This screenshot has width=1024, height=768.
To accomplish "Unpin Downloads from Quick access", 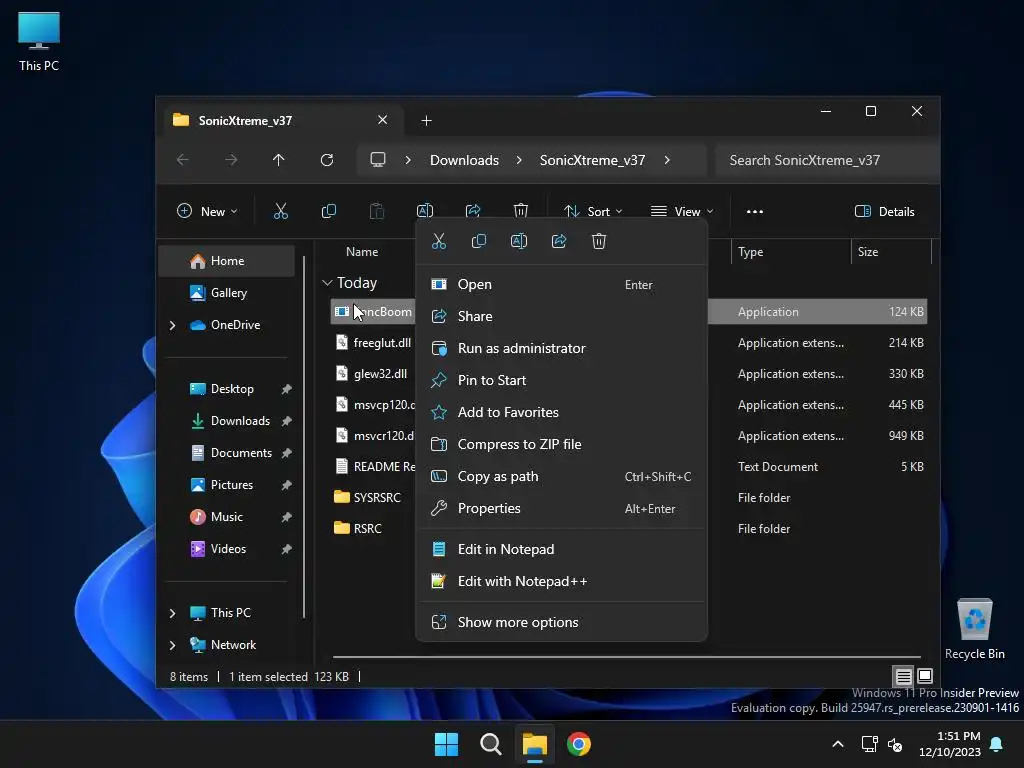I will [x=286, y=421].
